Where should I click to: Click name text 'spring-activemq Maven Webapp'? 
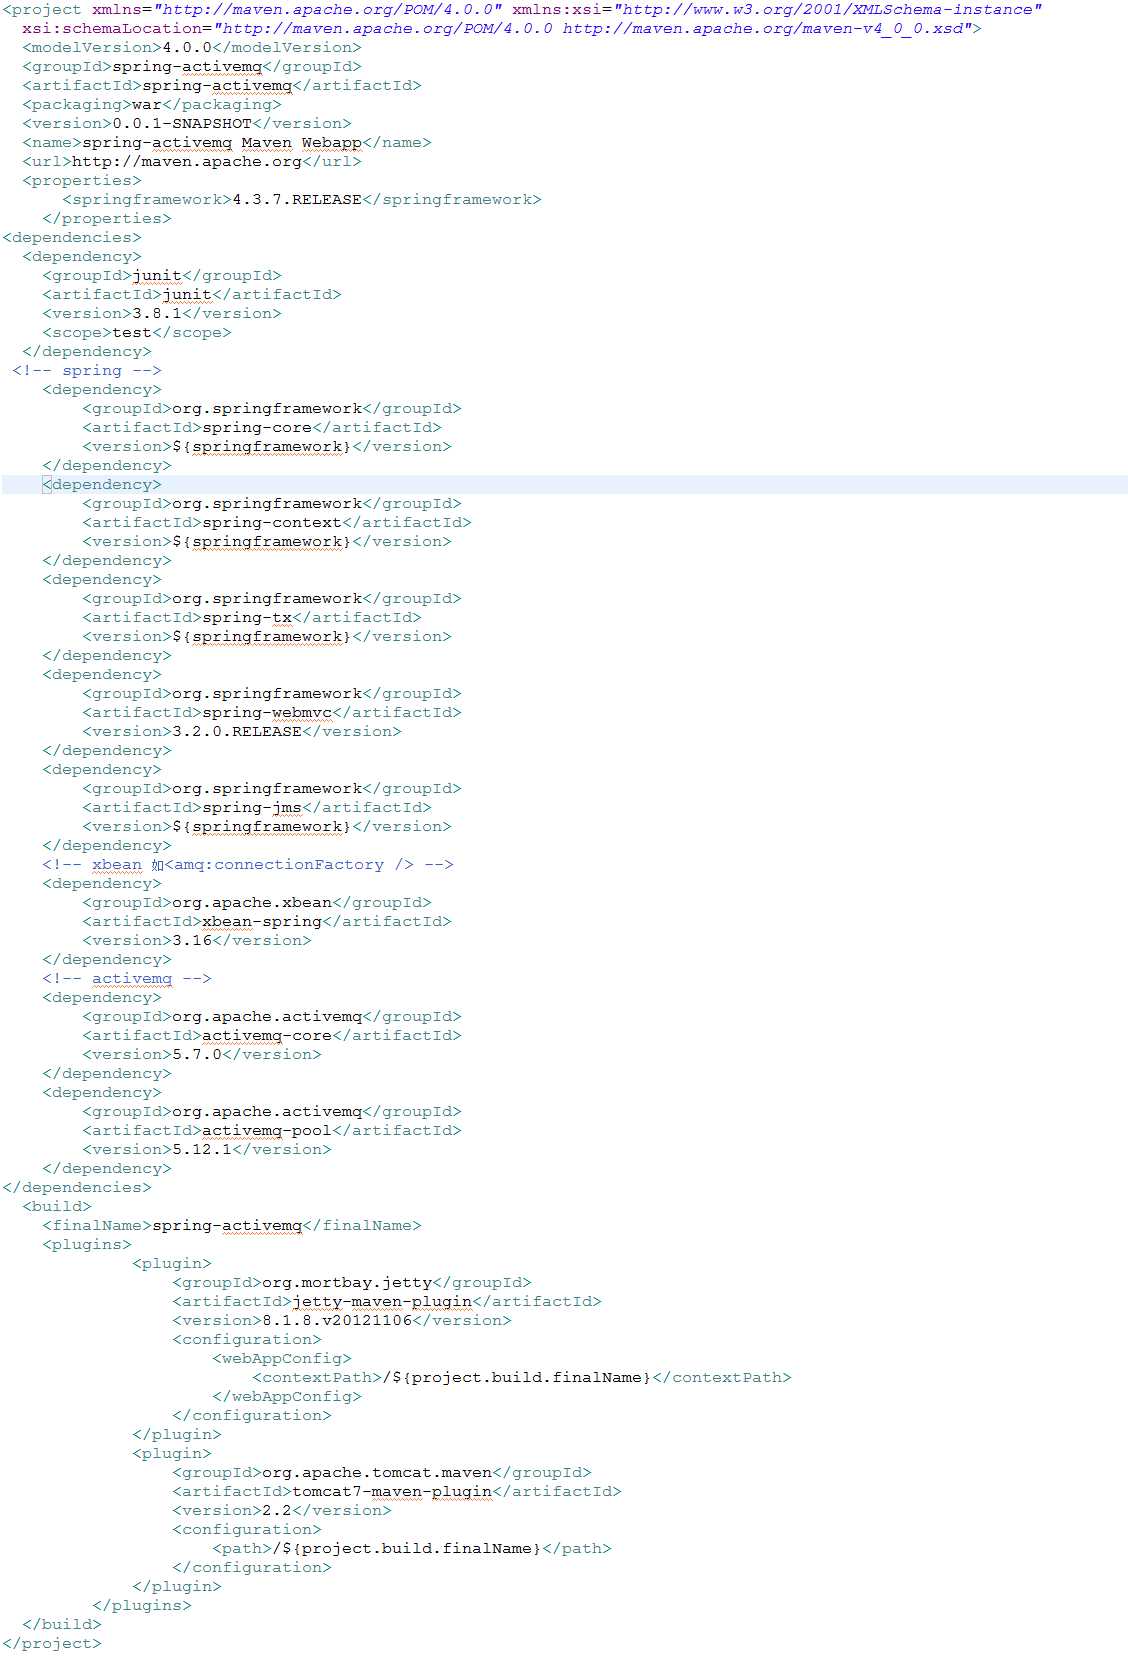click(x=222, y=142)
